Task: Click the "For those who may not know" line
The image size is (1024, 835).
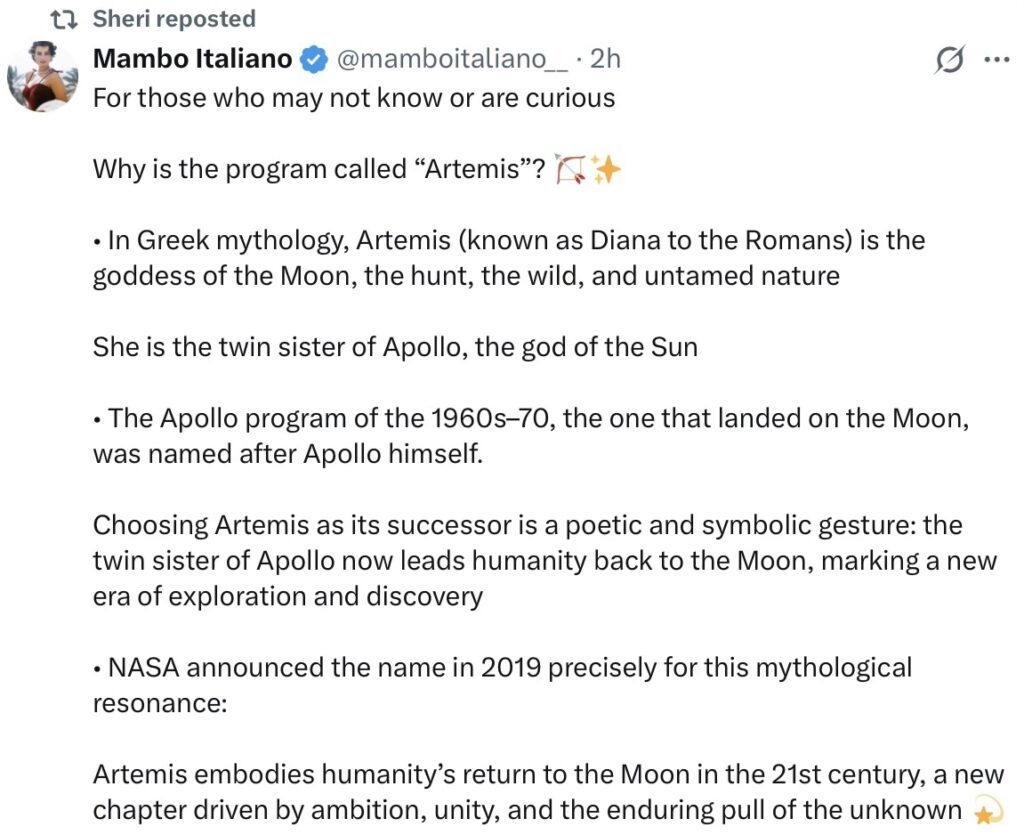Action: pos(354,98)
